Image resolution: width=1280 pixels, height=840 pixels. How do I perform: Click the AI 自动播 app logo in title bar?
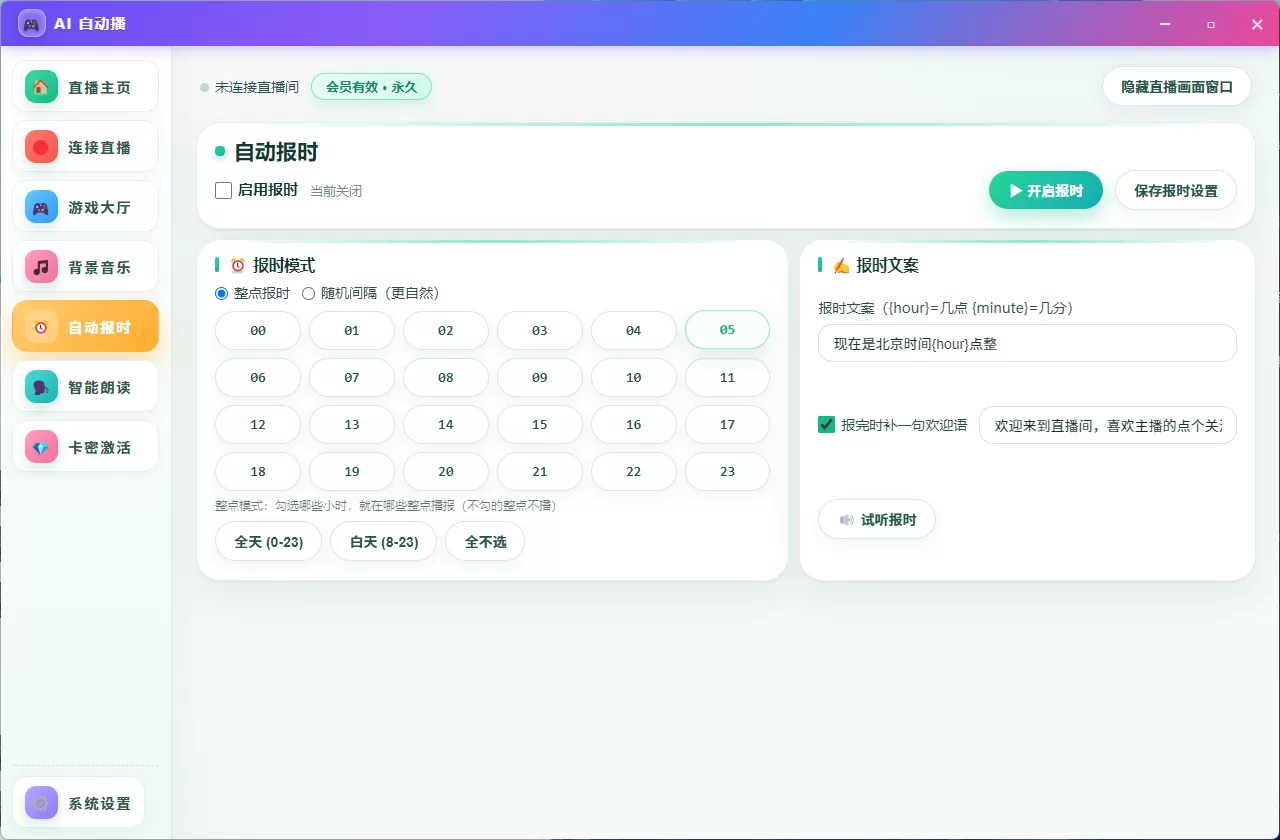[32, 23]
